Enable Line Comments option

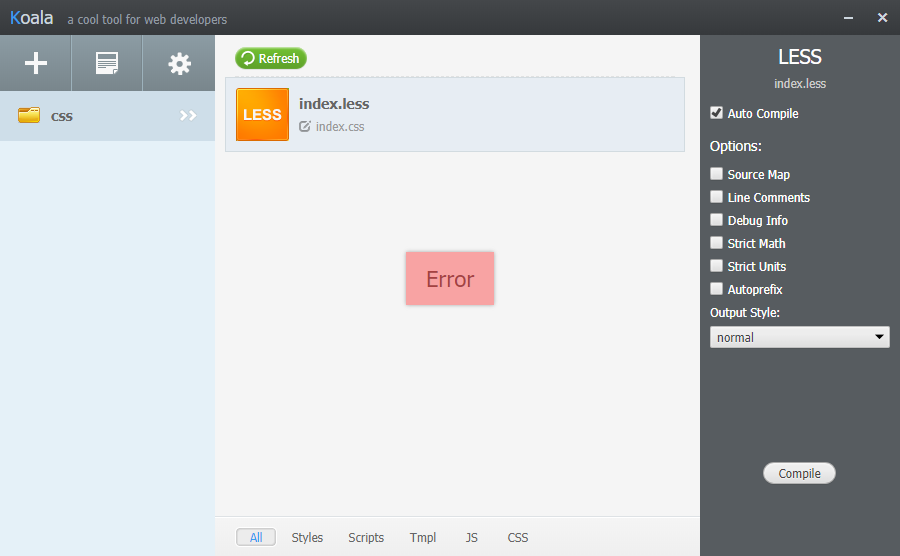(716, 196)
